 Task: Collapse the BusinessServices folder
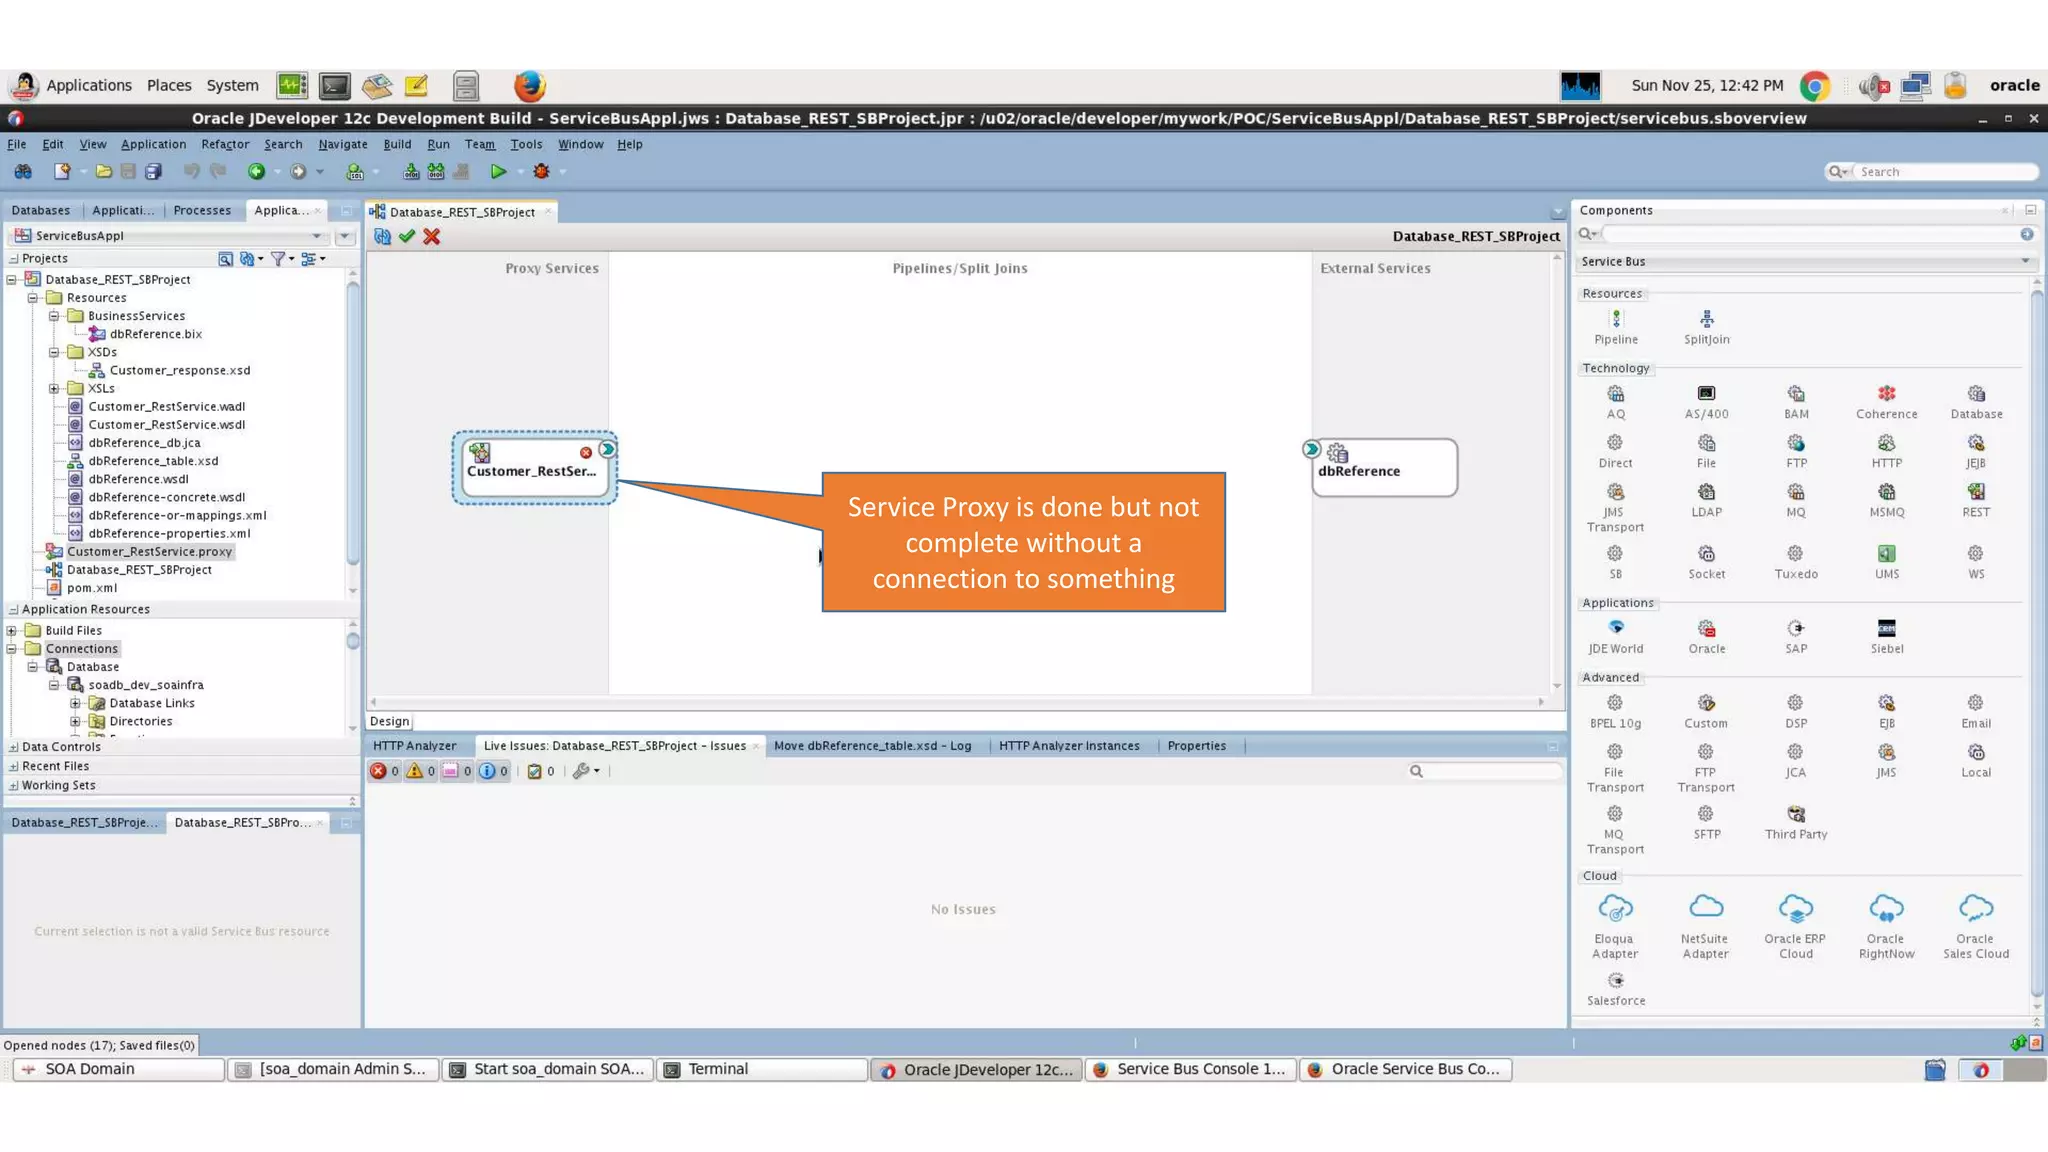click(54, 316)
